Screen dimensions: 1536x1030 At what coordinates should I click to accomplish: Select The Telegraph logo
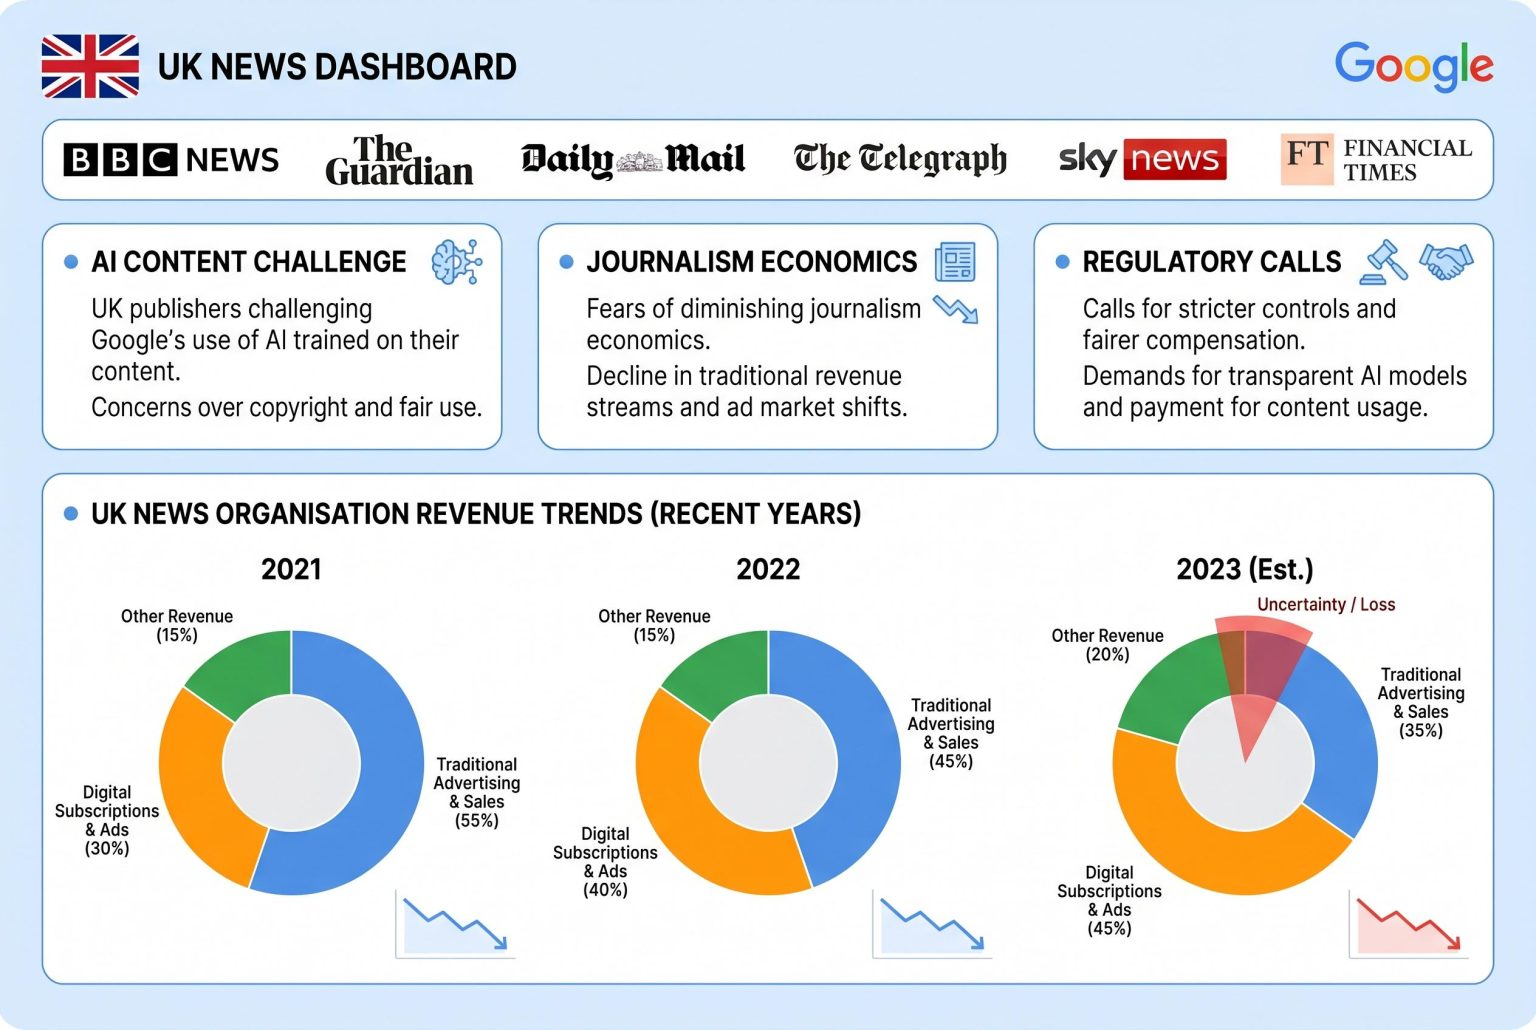(900, 160)
